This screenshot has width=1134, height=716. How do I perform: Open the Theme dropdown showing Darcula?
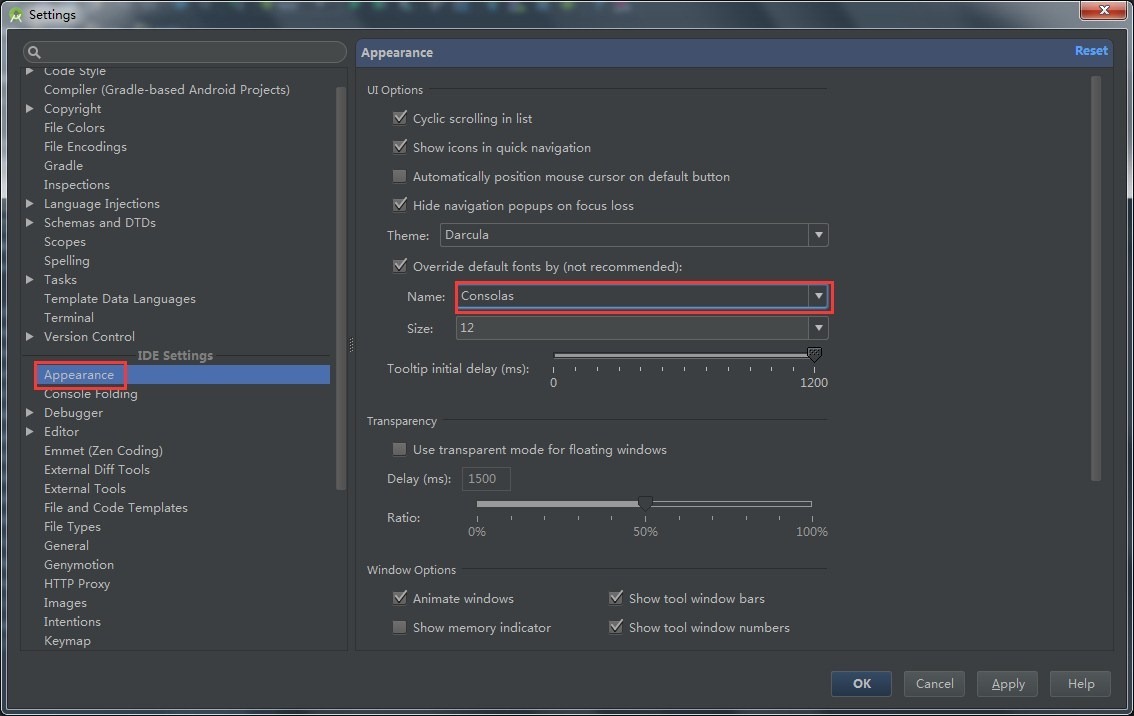tap(818, 235)
